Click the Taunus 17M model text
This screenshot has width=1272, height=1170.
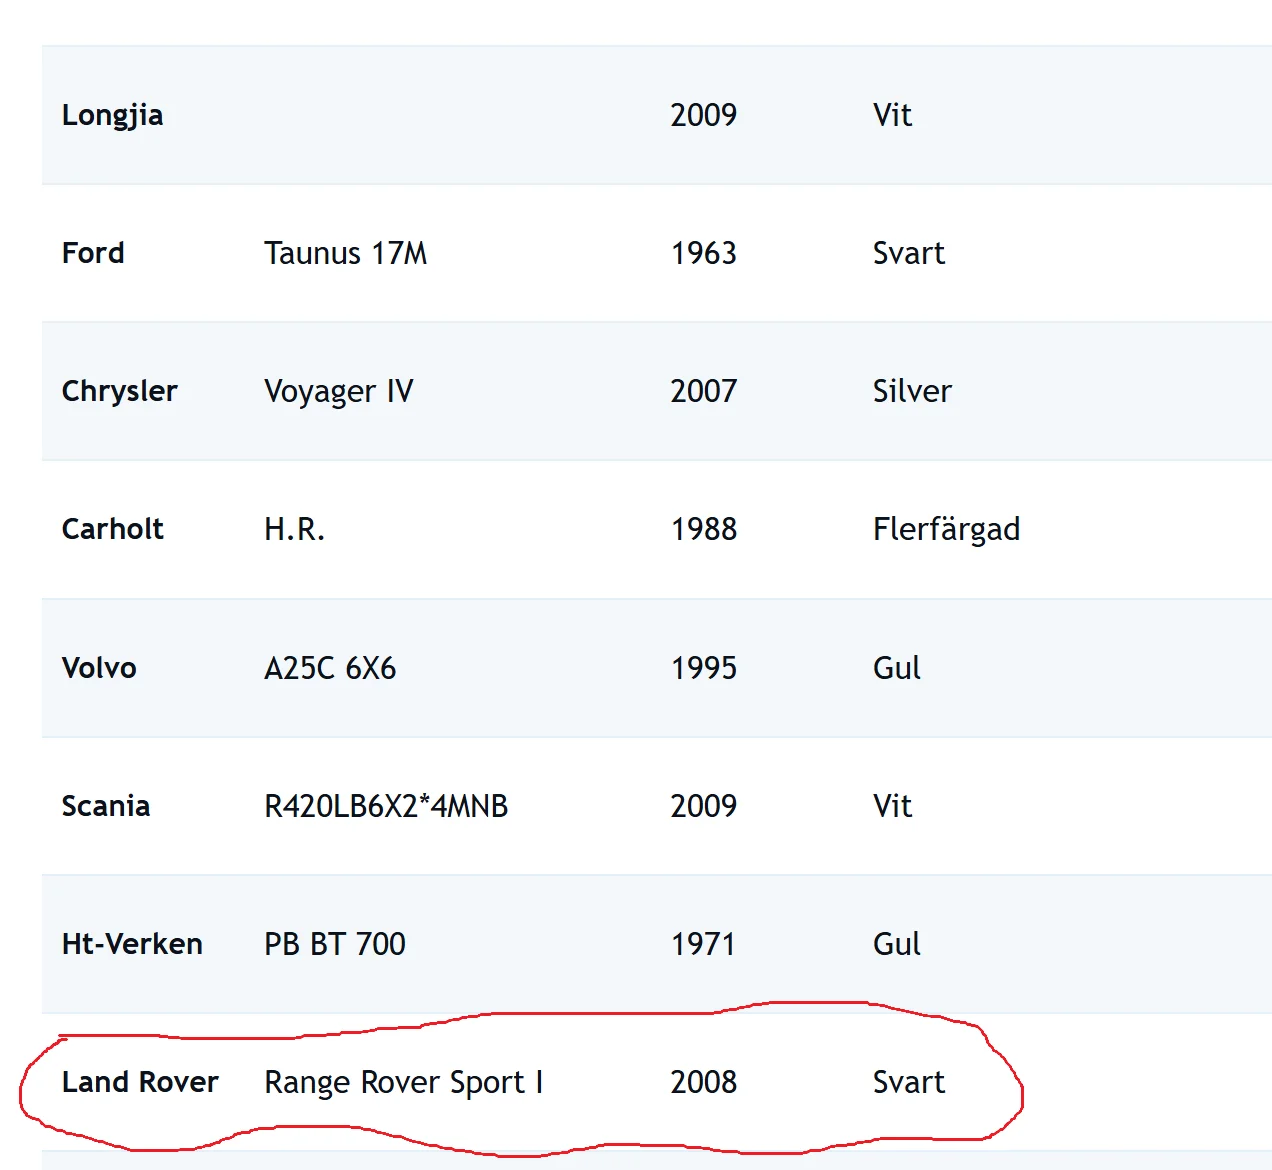pos(345,253)
